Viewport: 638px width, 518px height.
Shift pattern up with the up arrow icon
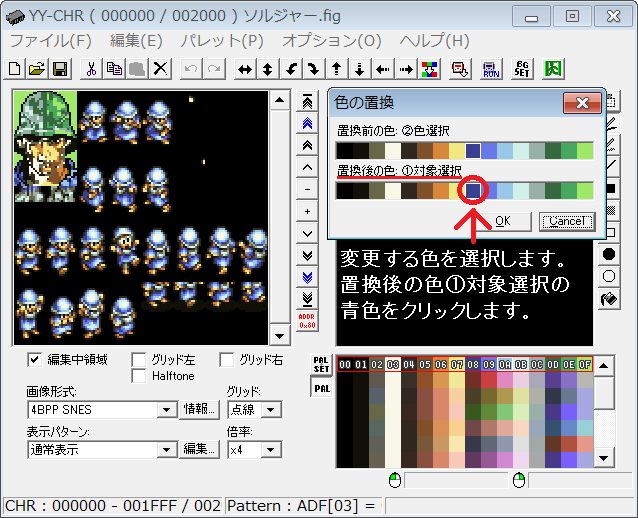(x=336, y=69)
